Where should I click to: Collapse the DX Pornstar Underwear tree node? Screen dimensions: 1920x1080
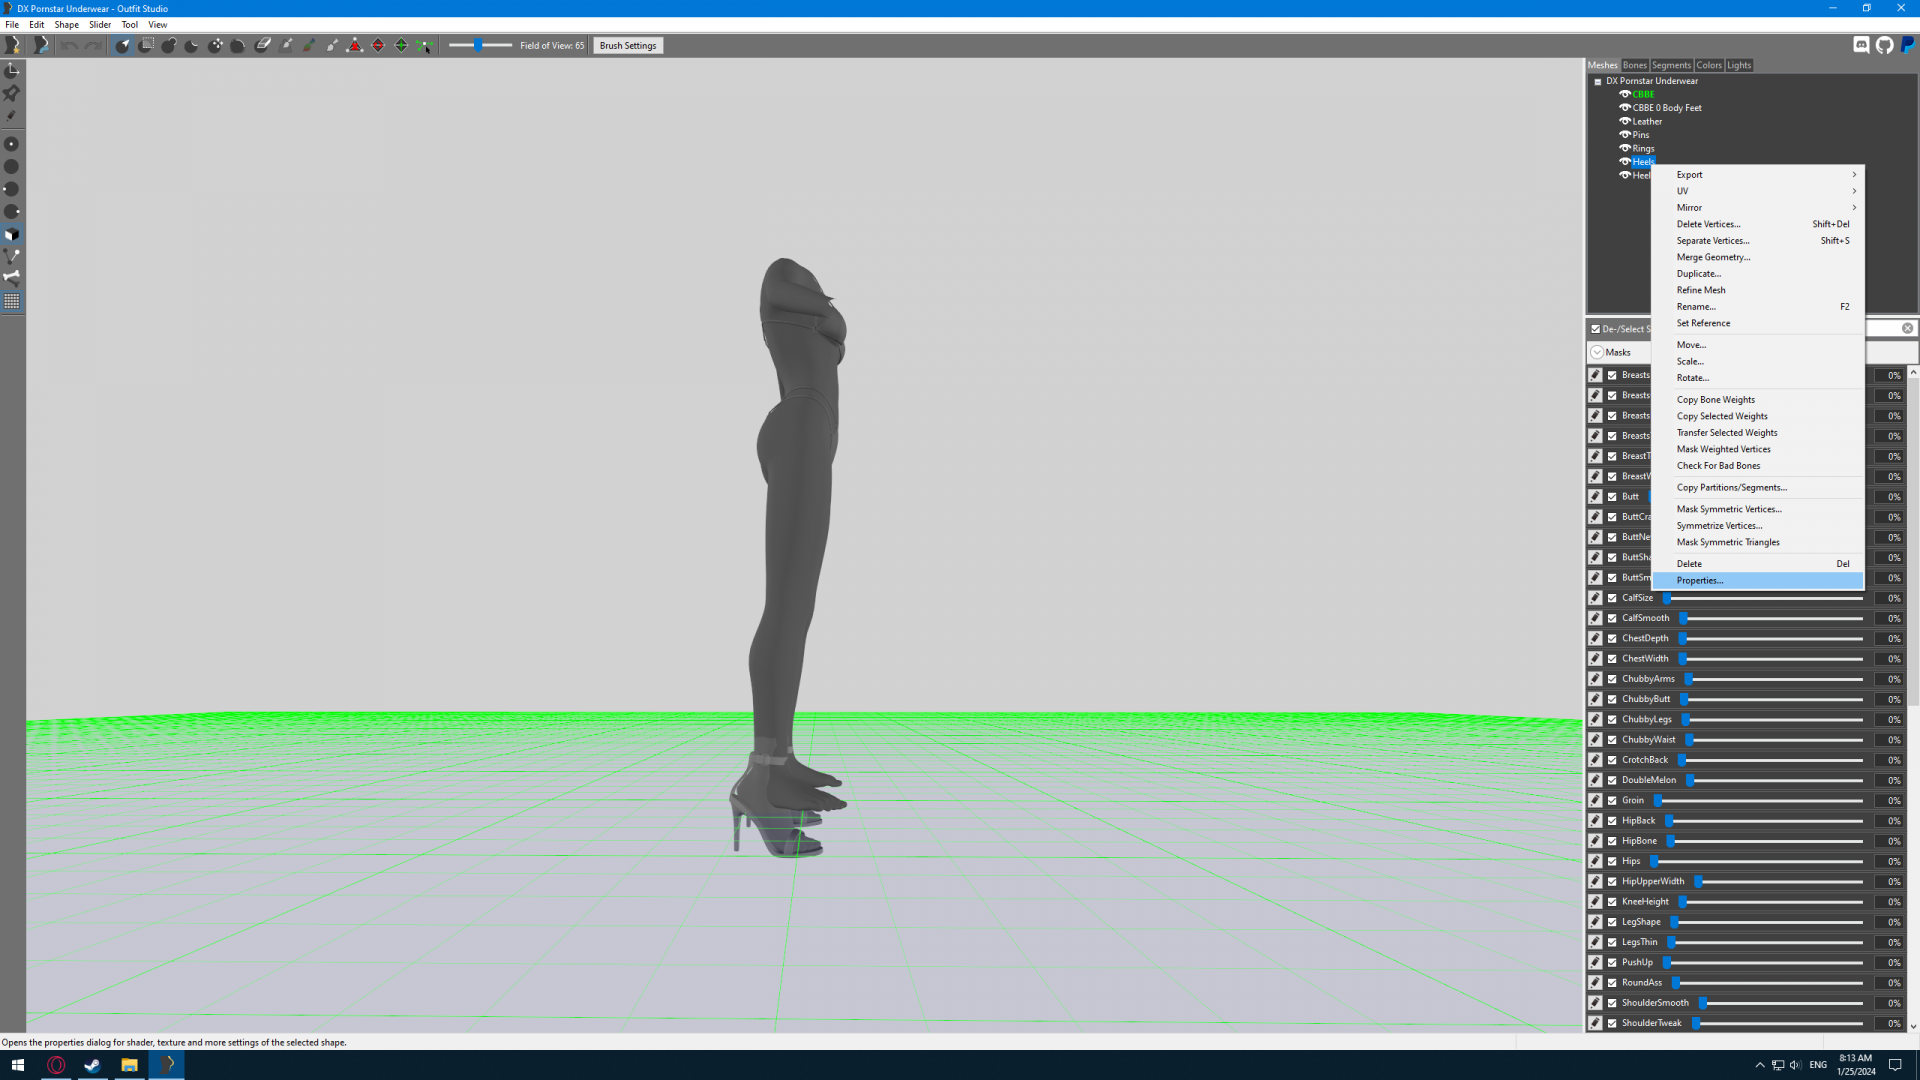(1598, 82)
